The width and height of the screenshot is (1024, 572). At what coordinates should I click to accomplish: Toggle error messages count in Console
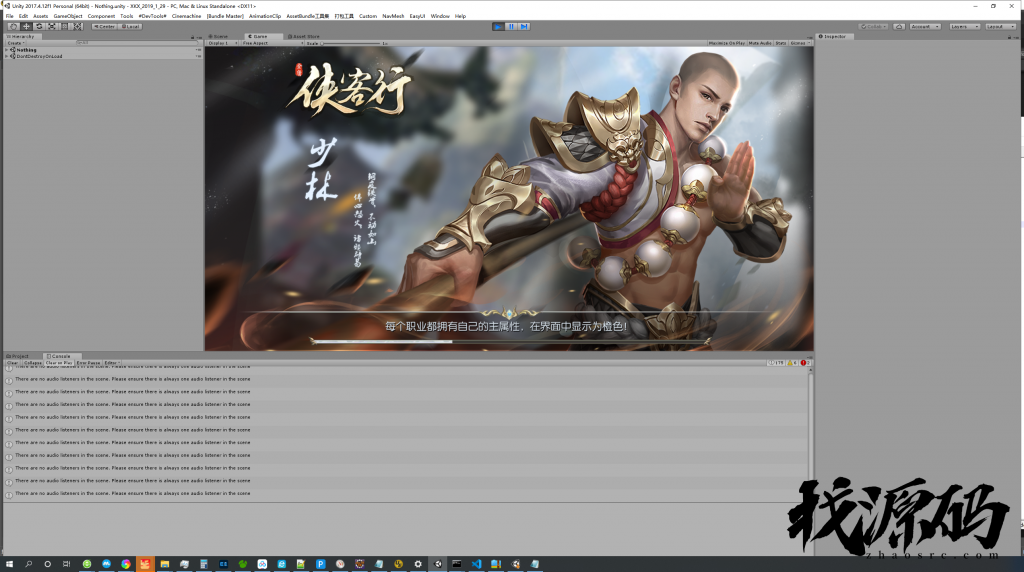click(x=805, y=362)
